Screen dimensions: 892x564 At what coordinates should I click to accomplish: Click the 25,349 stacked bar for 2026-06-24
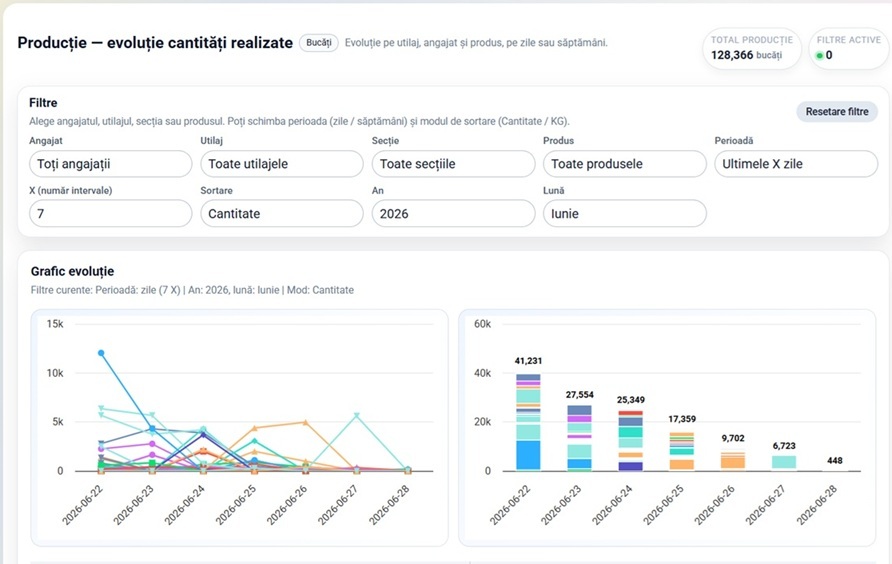click(630, 441)
